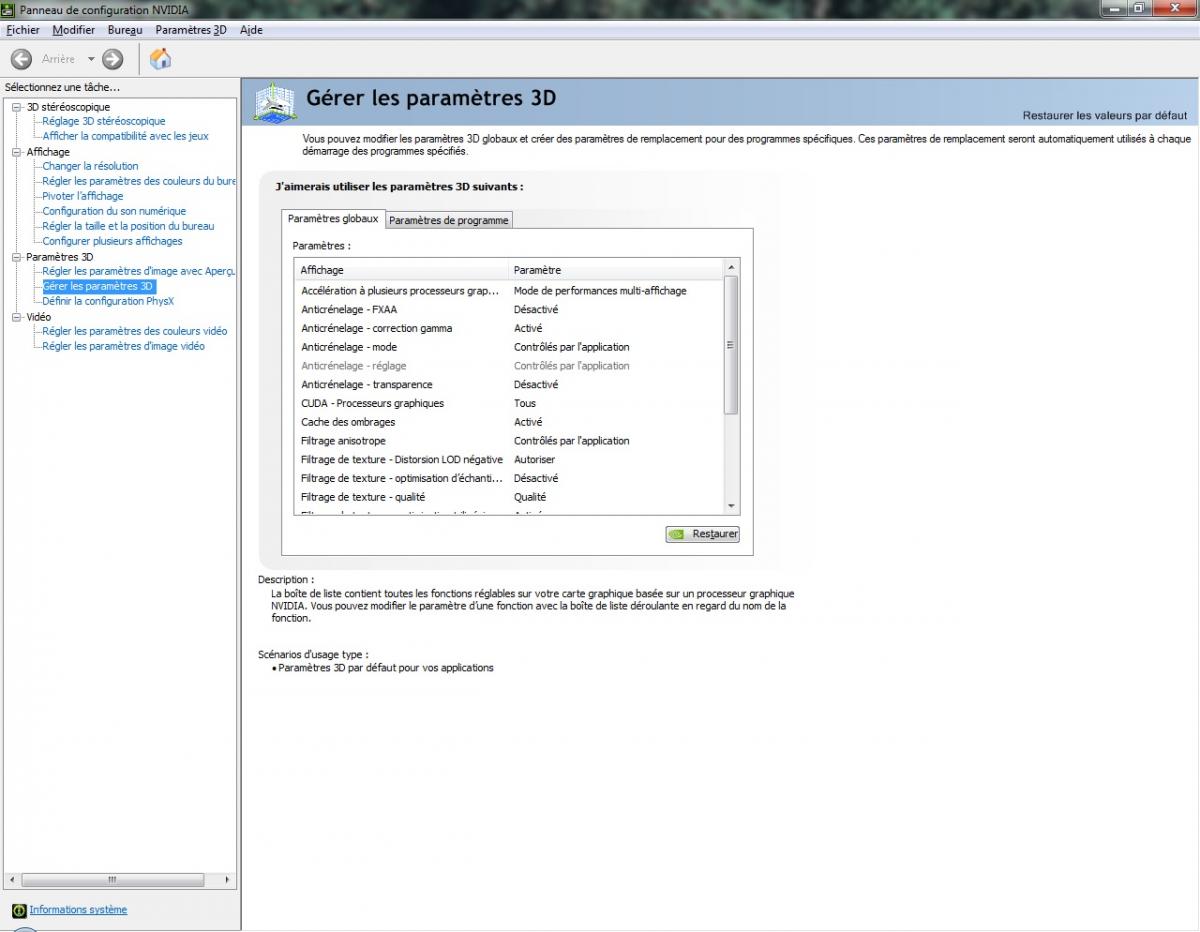
Task: Select the Cache des ombrages row
Action: tap(509, 422)
